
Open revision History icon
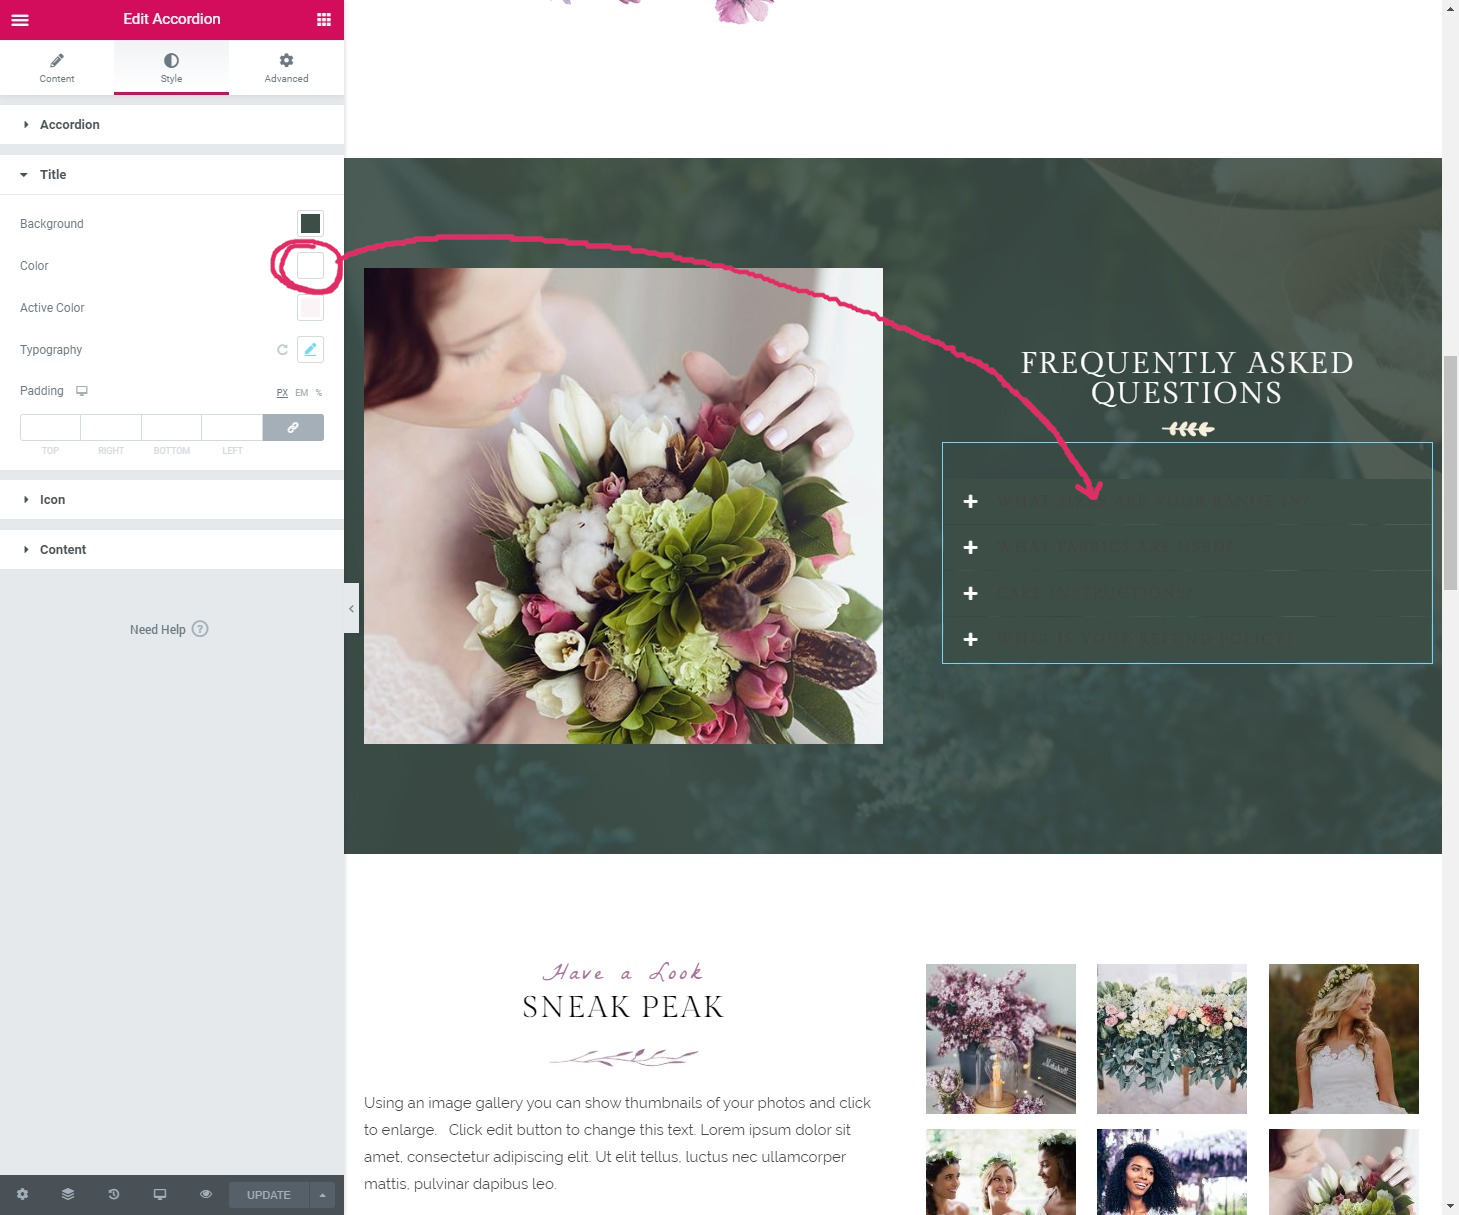tap(114, 1194)
